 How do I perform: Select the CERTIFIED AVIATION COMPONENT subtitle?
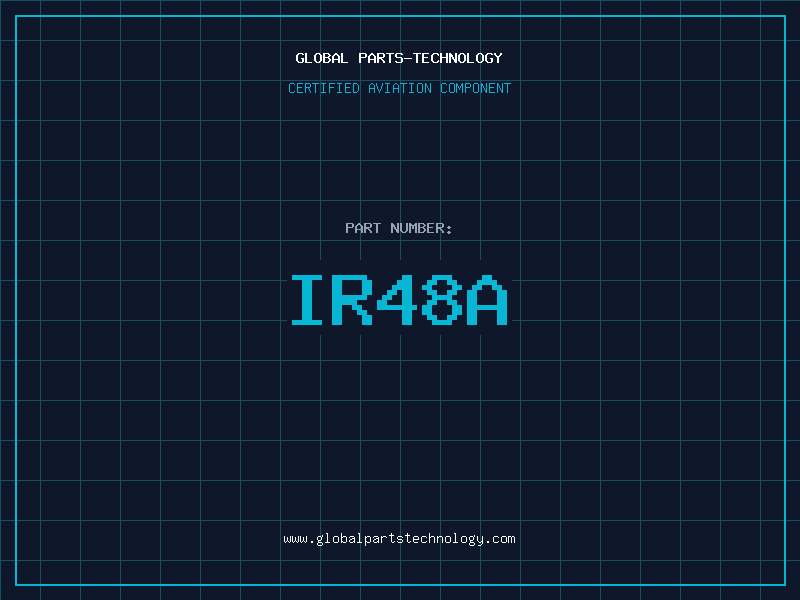[399, 88]
